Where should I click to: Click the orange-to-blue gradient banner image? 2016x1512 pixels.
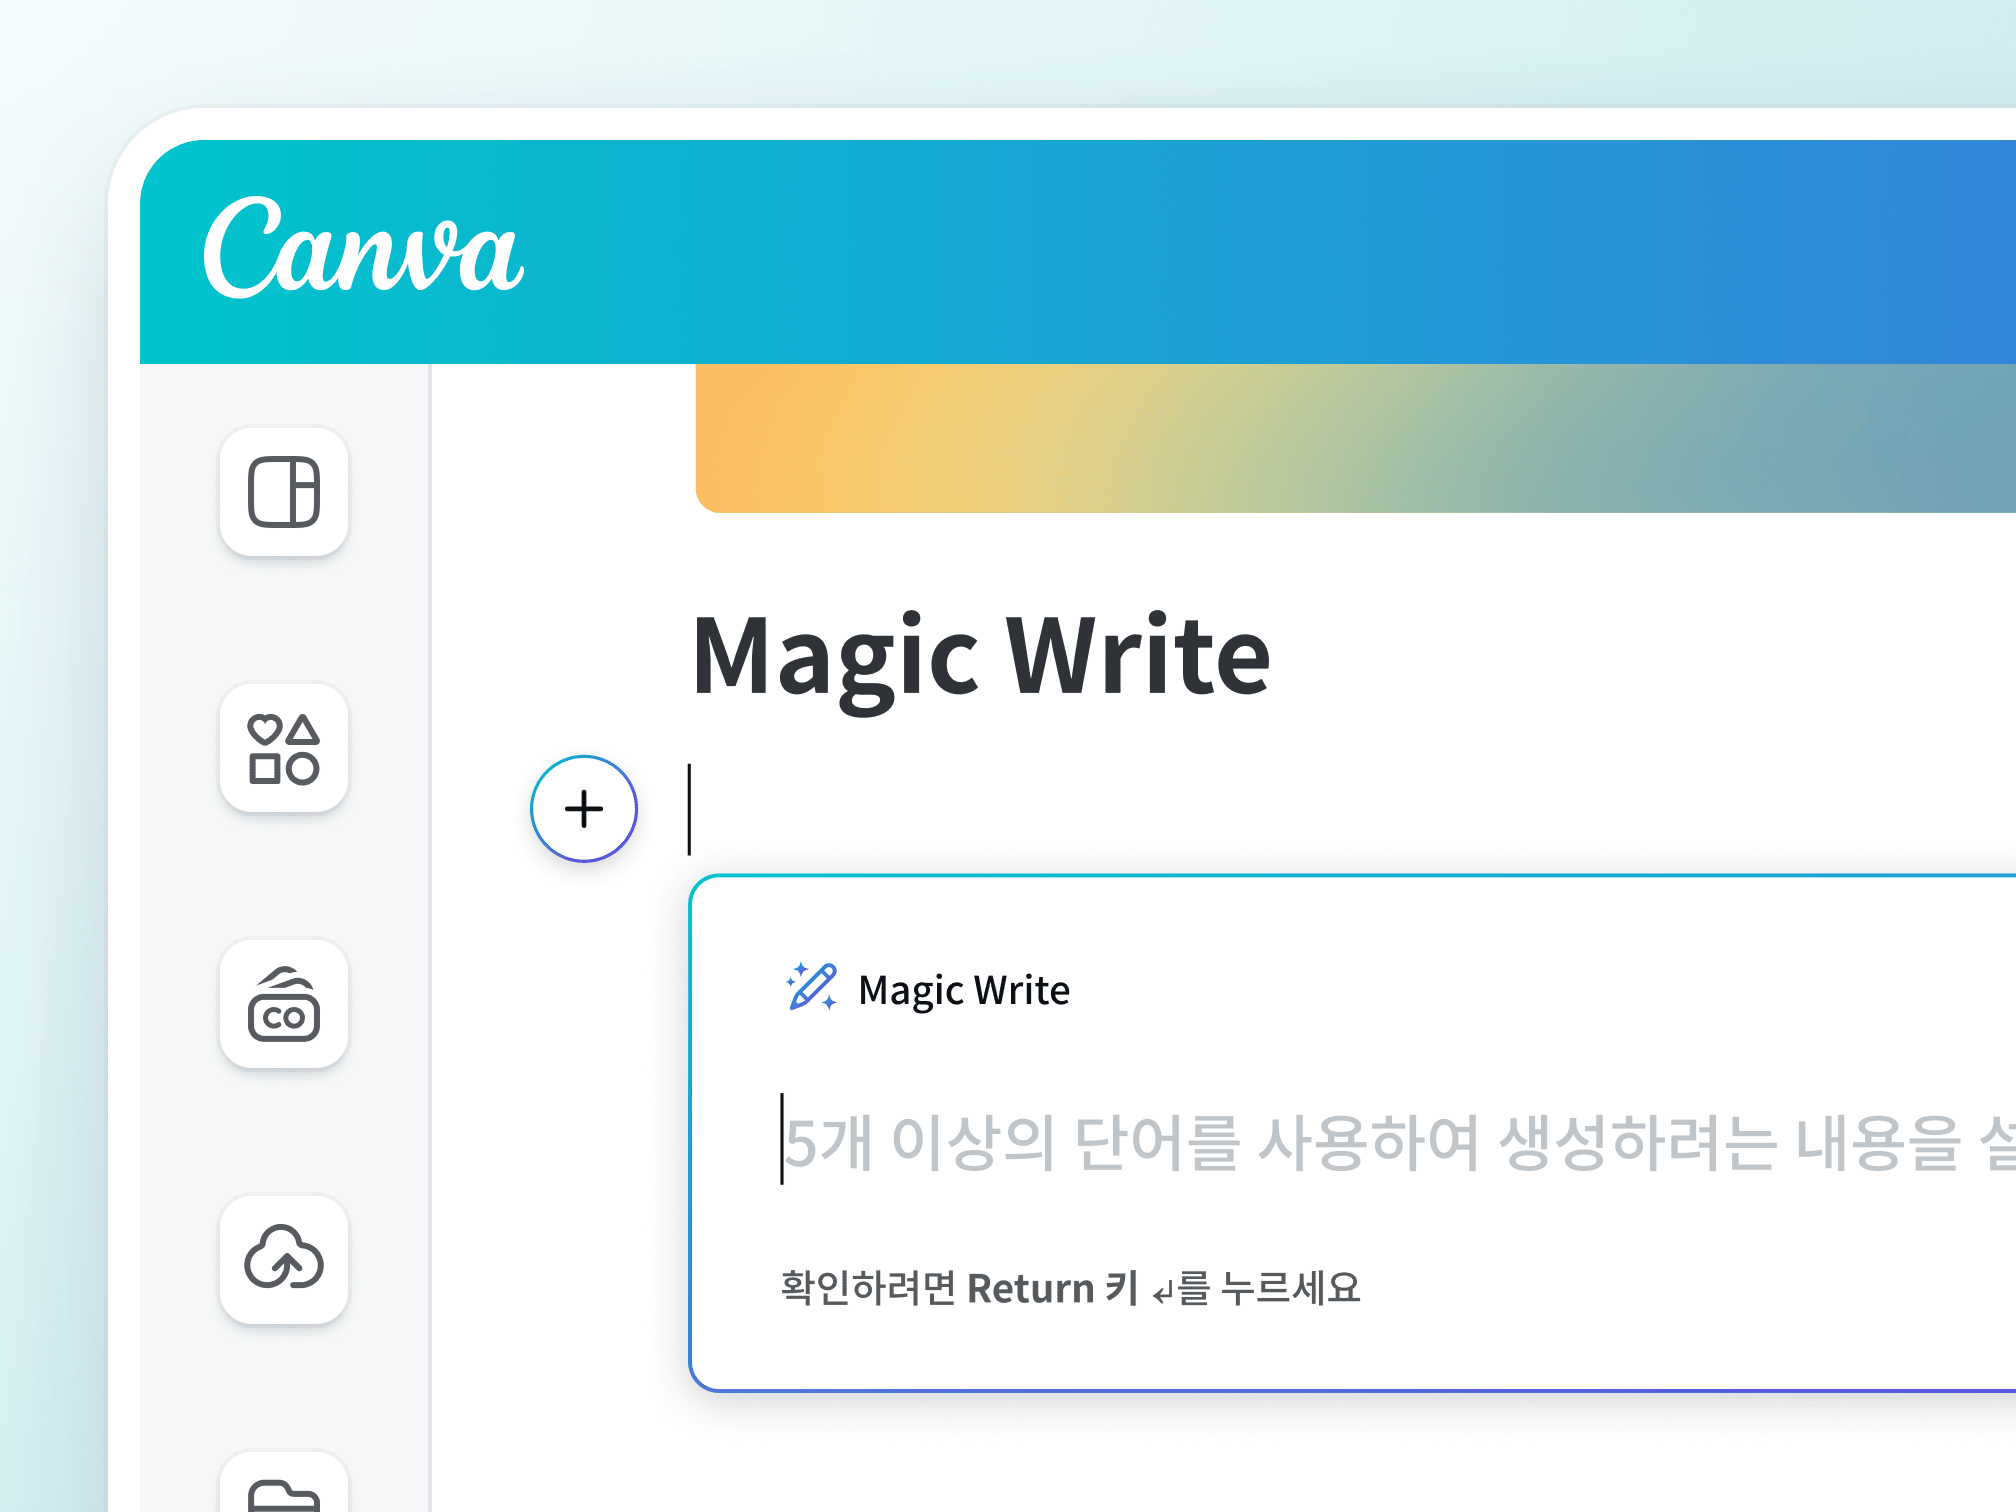pos(1350,440)
